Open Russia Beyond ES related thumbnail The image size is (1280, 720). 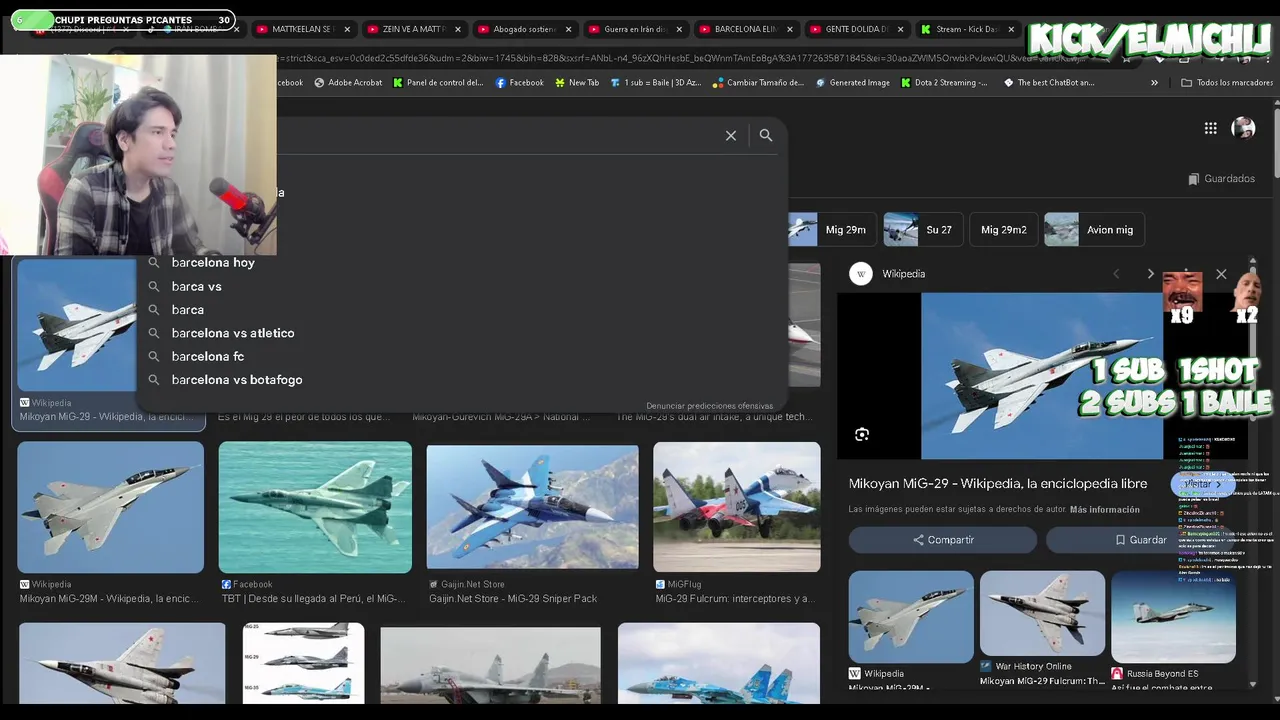tap(1173, 616)
